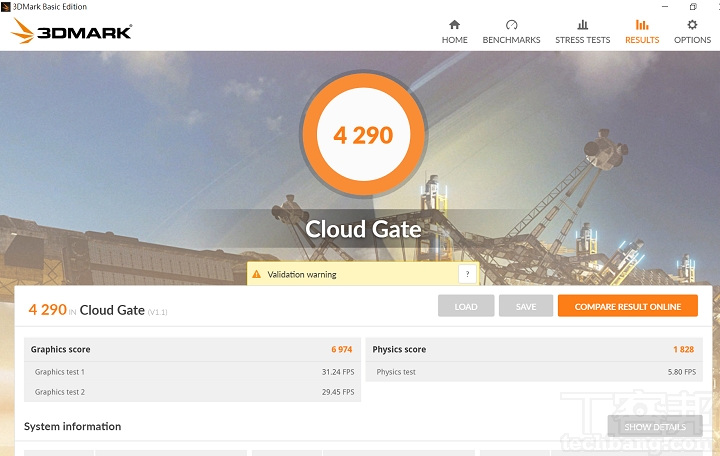720x456 pixels.
Task: Click the Results bar chart icon
Action: coord(642,25)
